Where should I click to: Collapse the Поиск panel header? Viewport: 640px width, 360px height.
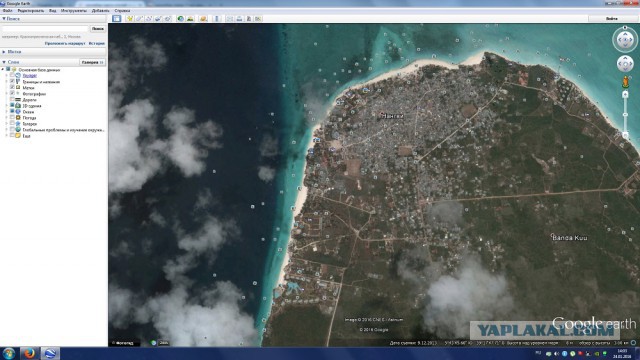click(53, 19)
